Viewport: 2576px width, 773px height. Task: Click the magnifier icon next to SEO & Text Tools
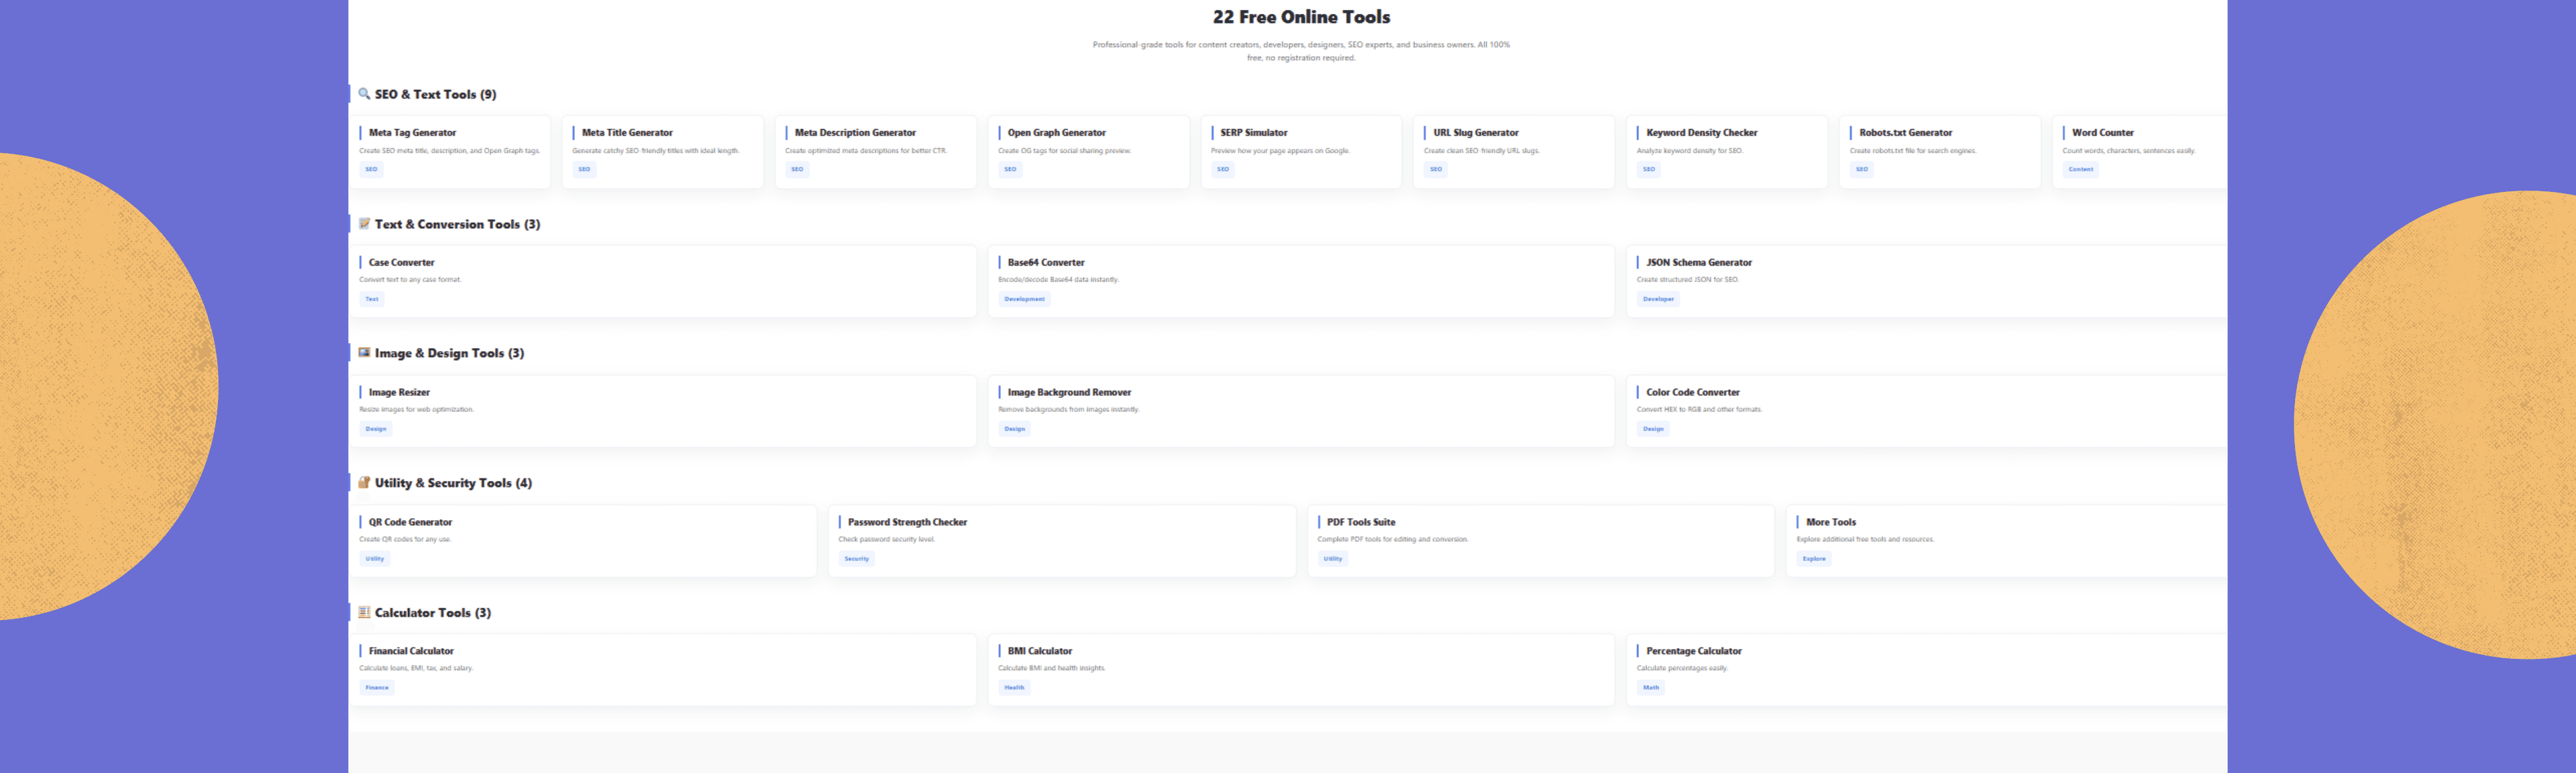(363, 93)
